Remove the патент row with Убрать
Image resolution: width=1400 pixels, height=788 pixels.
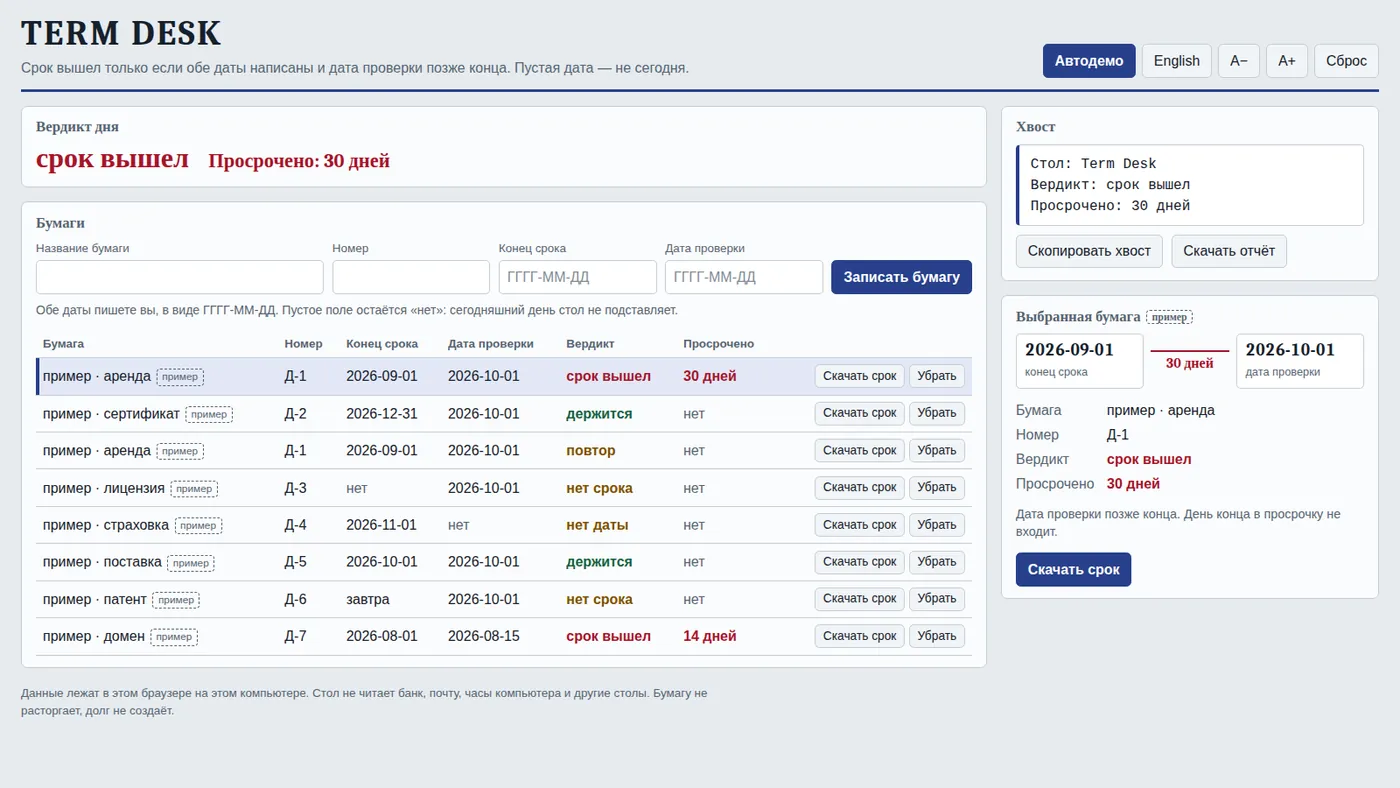point(937,599)
